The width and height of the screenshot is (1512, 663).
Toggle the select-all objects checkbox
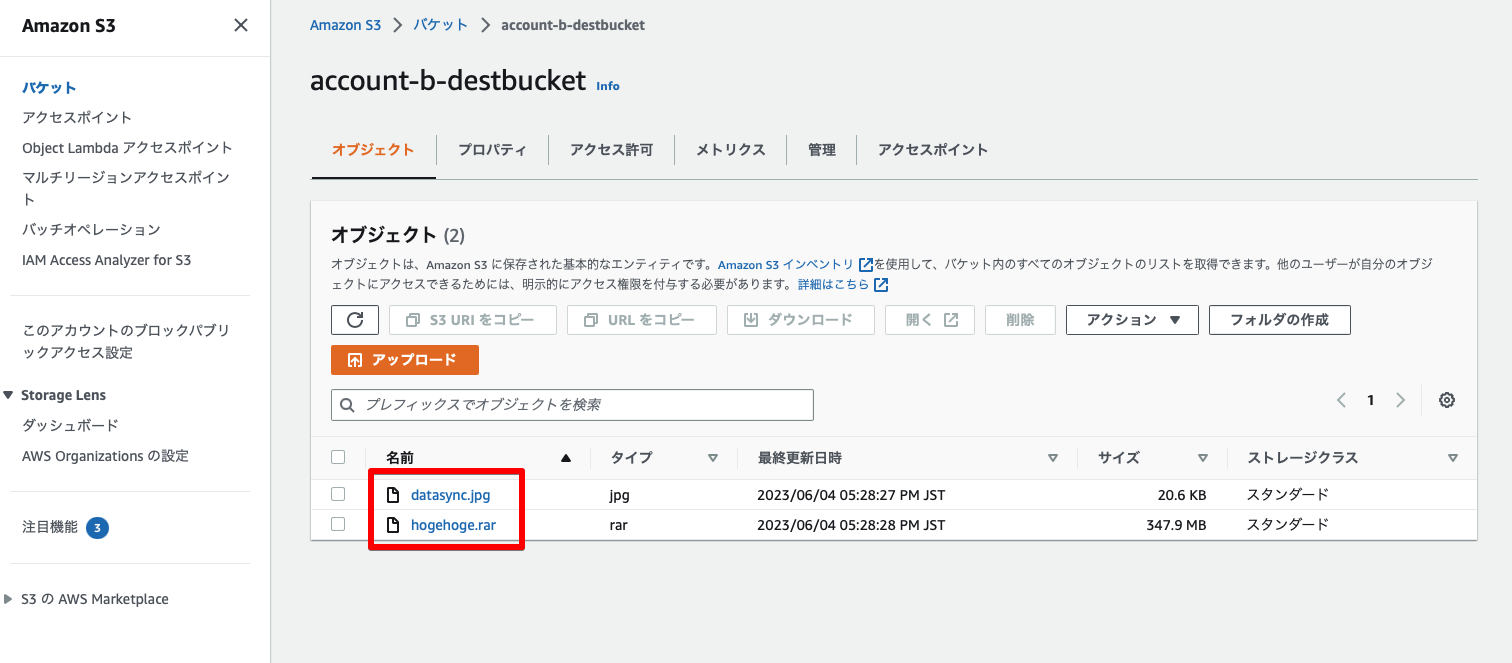point(338,457)
